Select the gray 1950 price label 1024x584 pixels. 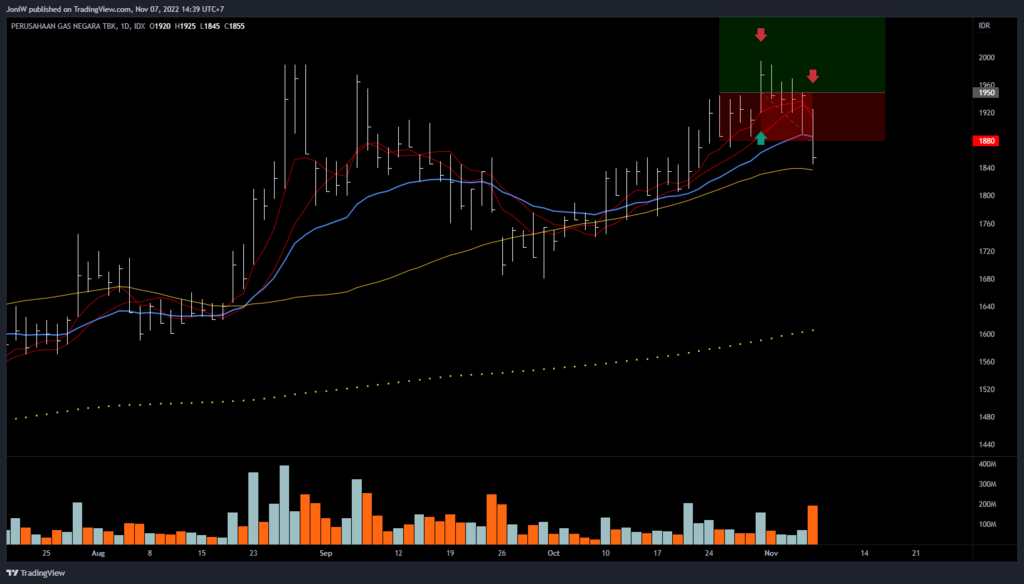(987, 92)
